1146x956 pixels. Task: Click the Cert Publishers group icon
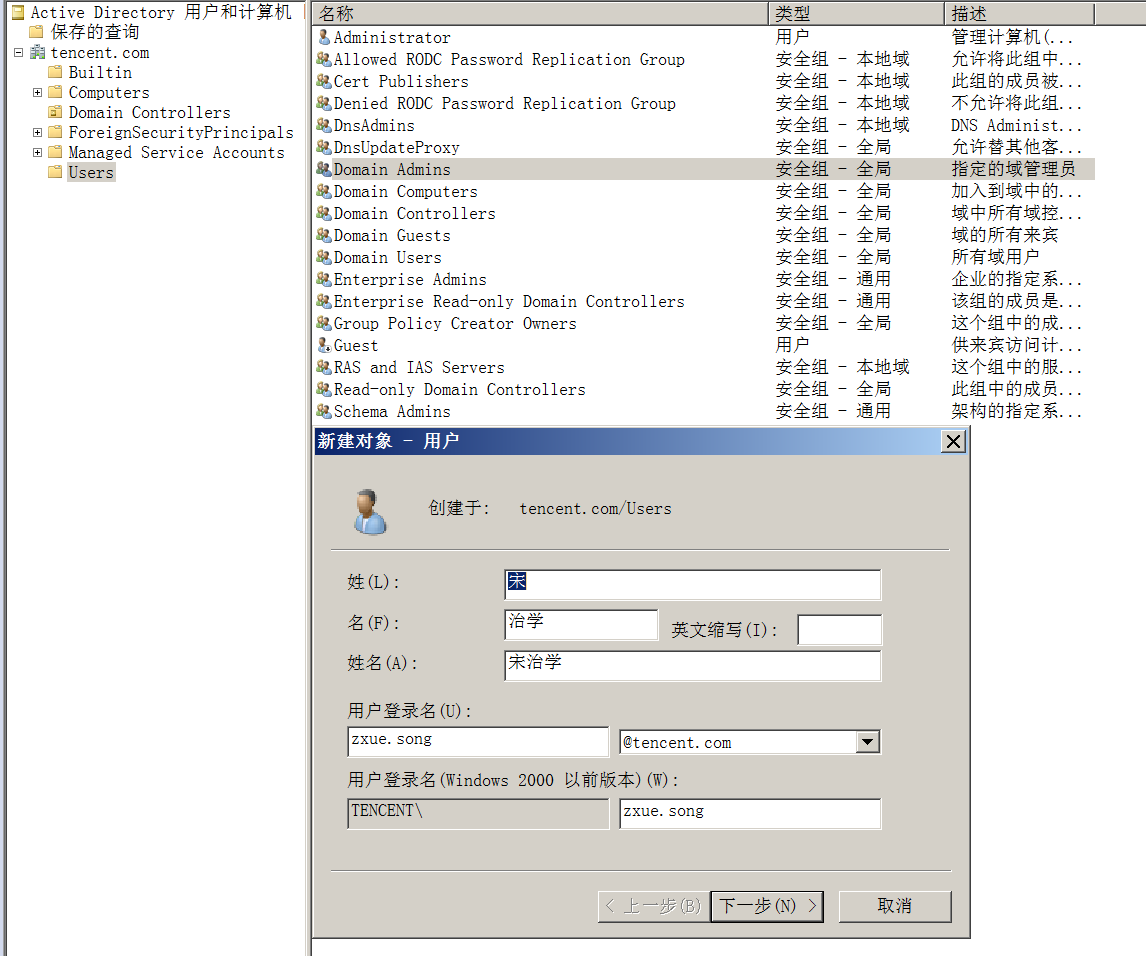click(325, 81)
